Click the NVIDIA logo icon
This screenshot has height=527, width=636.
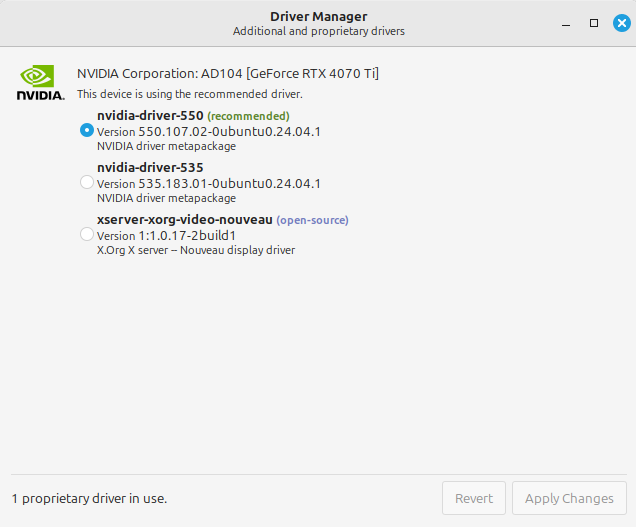tap(40, 83)
